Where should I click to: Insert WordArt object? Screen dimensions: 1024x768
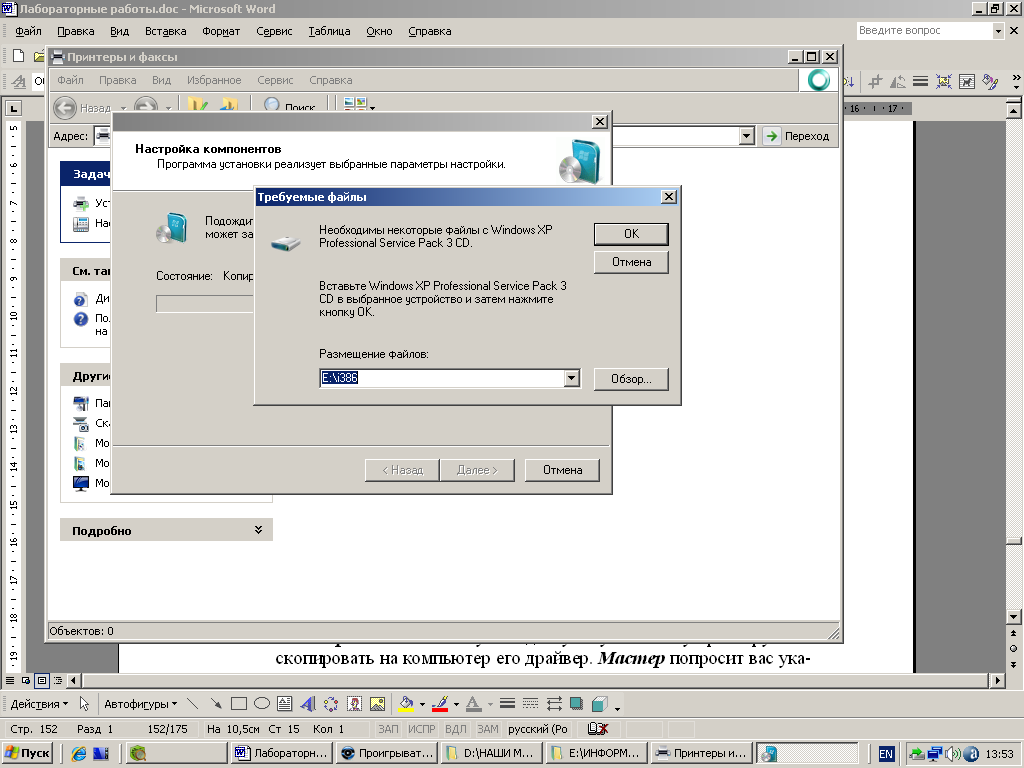click(308, 704)
